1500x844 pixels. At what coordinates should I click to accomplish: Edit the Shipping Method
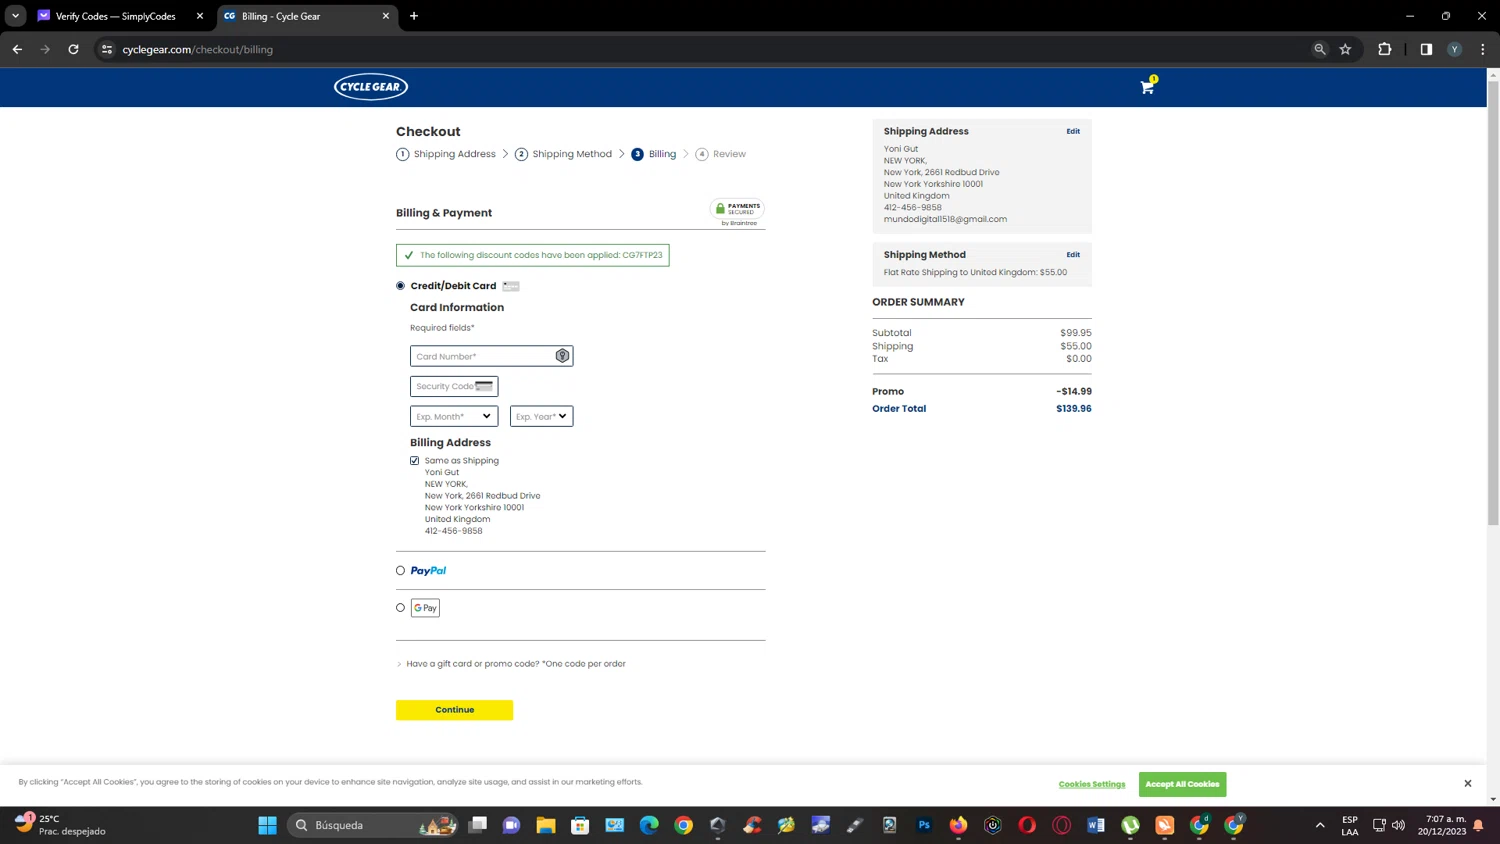[1073, 255]
